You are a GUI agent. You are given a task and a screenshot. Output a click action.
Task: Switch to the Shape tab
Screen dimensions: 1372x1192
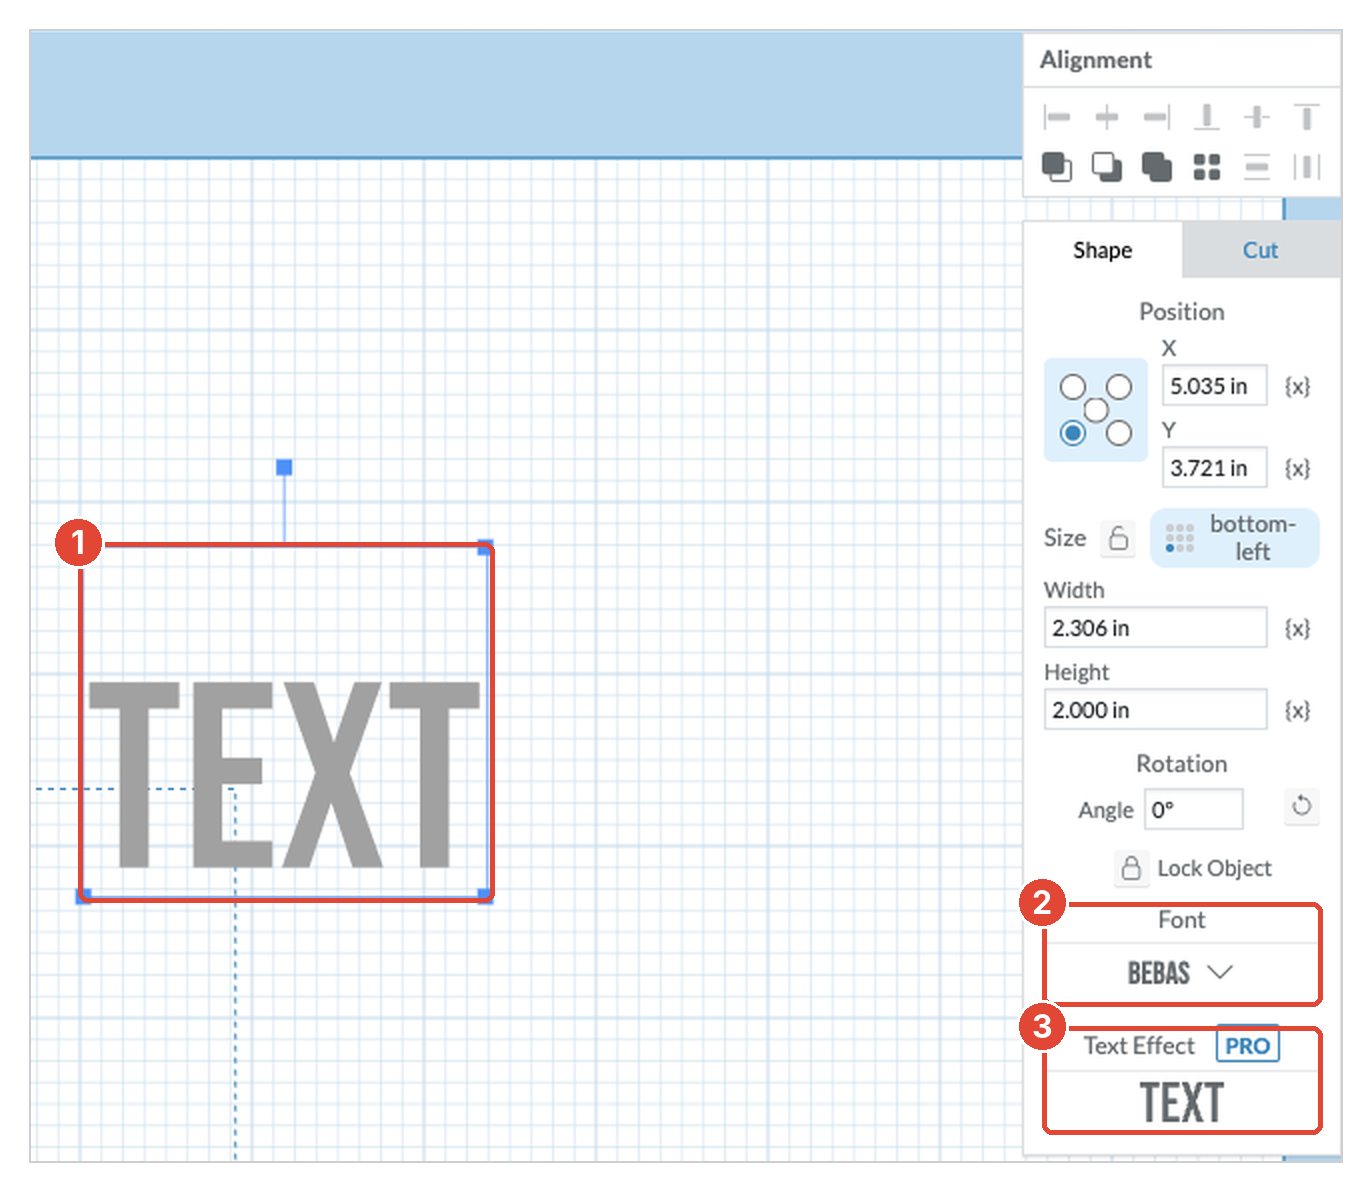pos(1102,250)
